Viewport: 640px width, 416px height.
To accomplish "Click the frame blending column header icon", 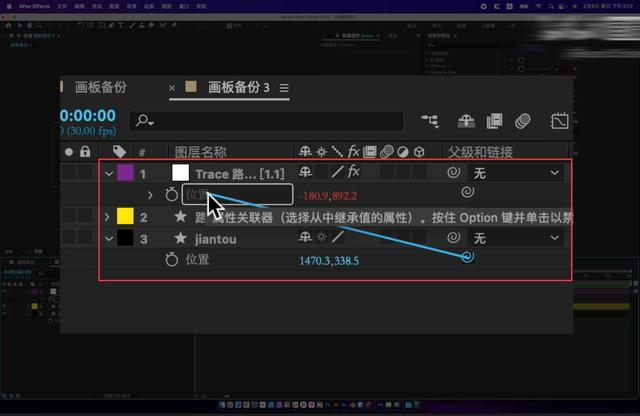I will 369,152.
